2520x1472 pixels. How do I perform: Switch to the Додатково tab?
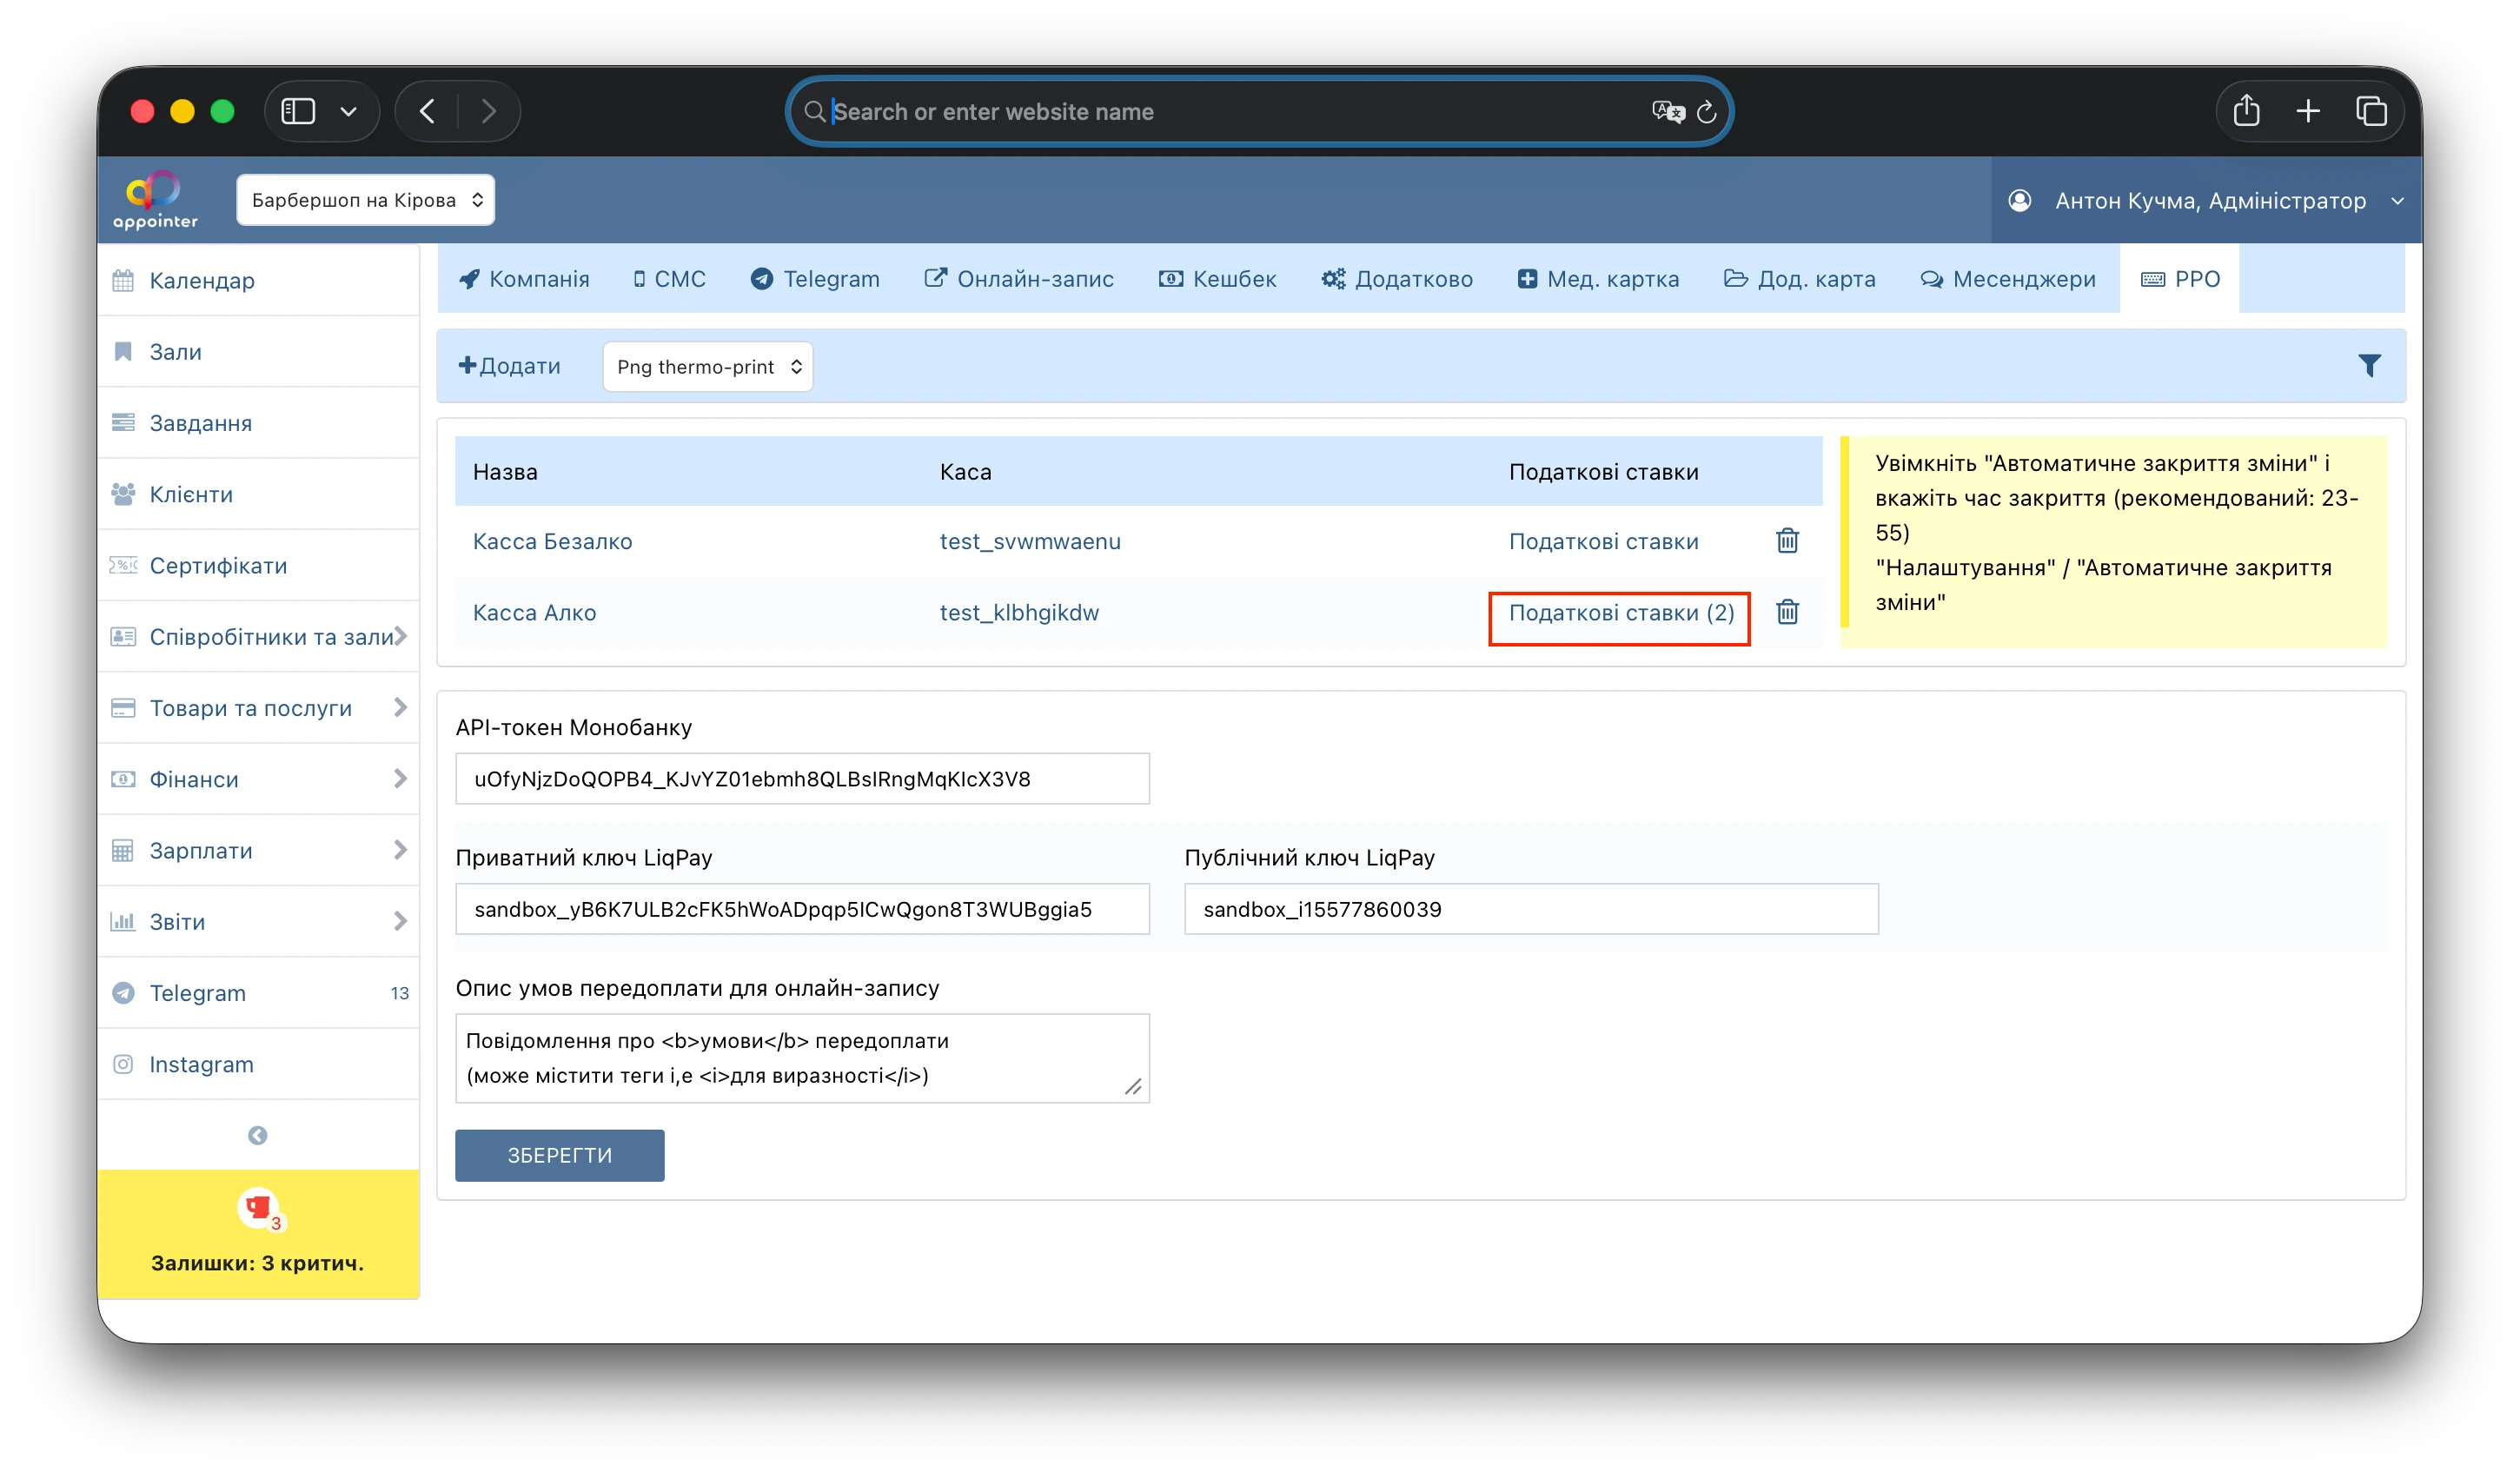click(1397, 278)
